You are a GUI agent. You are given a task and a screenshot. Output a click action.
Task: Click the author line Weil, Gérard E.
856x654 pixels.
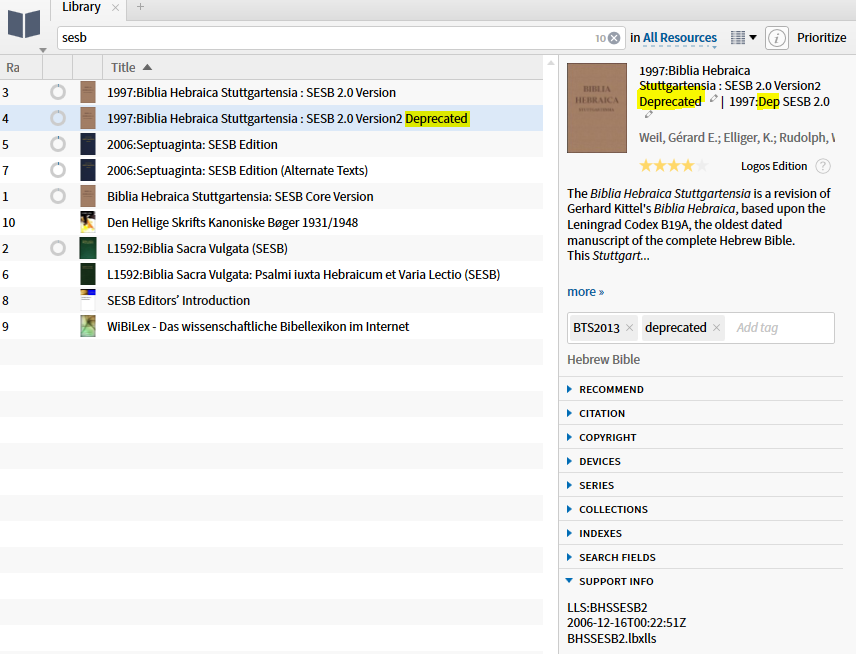[736, 138]
